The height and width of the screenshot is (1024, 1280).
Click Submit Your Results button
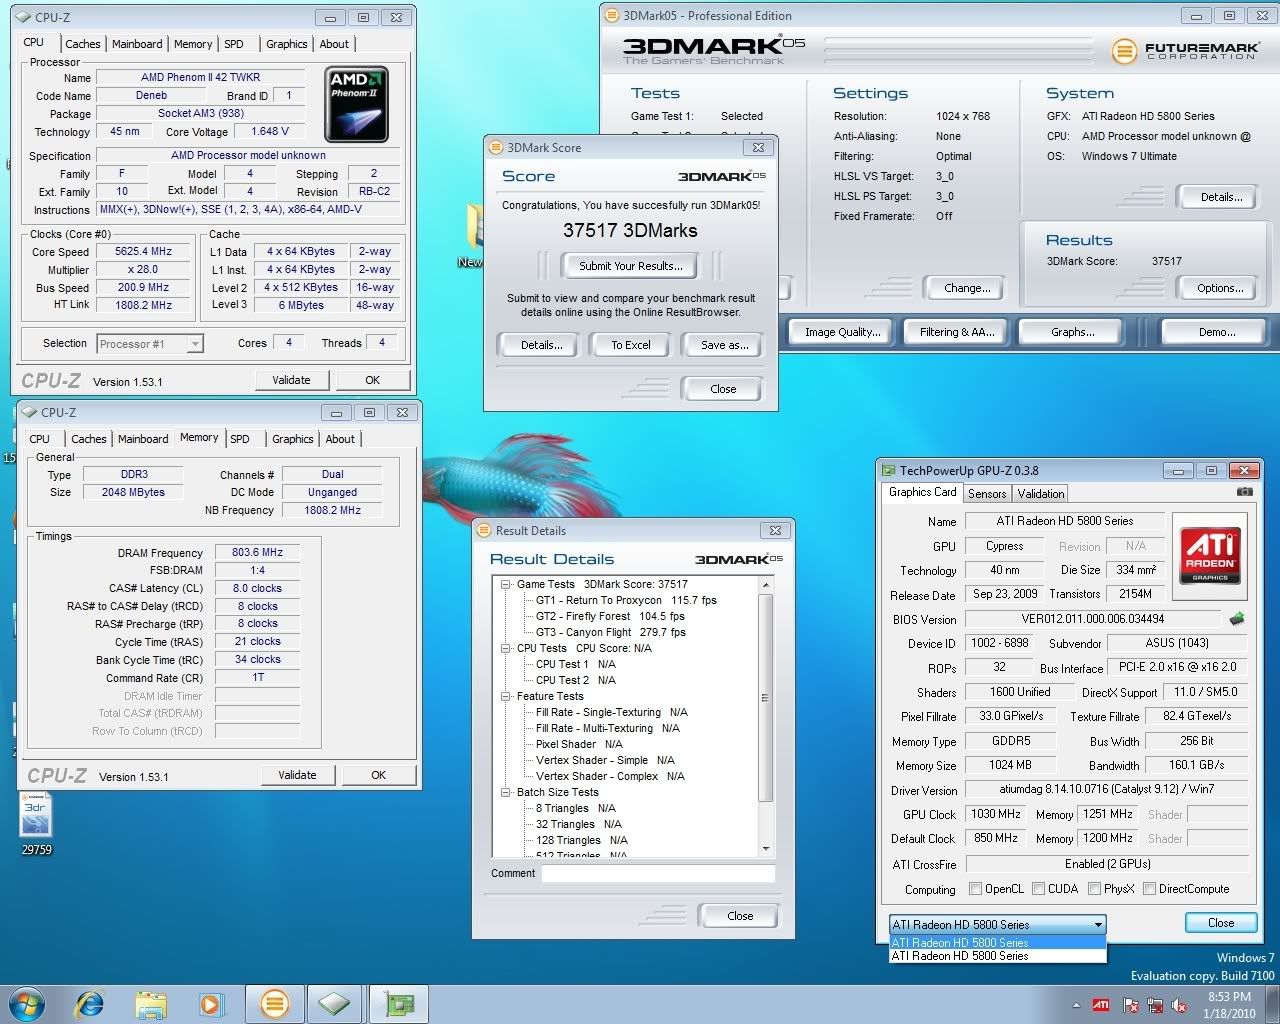click(x=631, y=266)
